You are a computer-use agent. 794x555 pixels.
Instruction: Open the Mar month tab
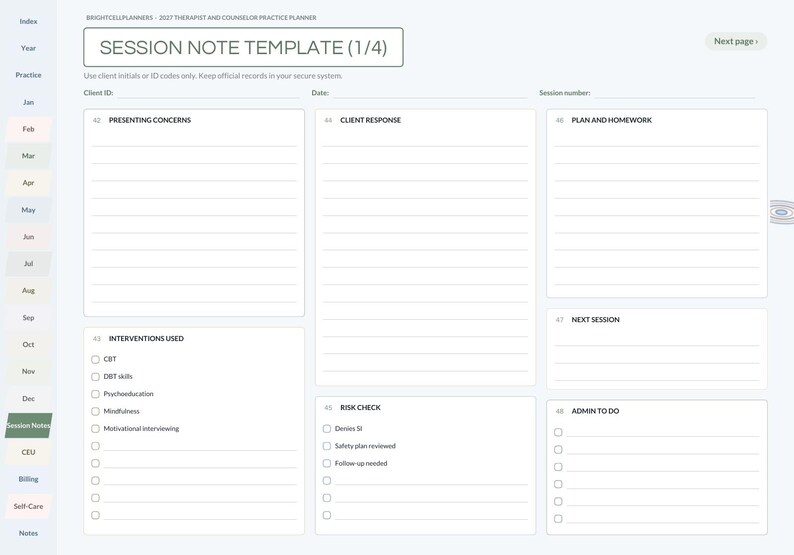pos(28,156)
